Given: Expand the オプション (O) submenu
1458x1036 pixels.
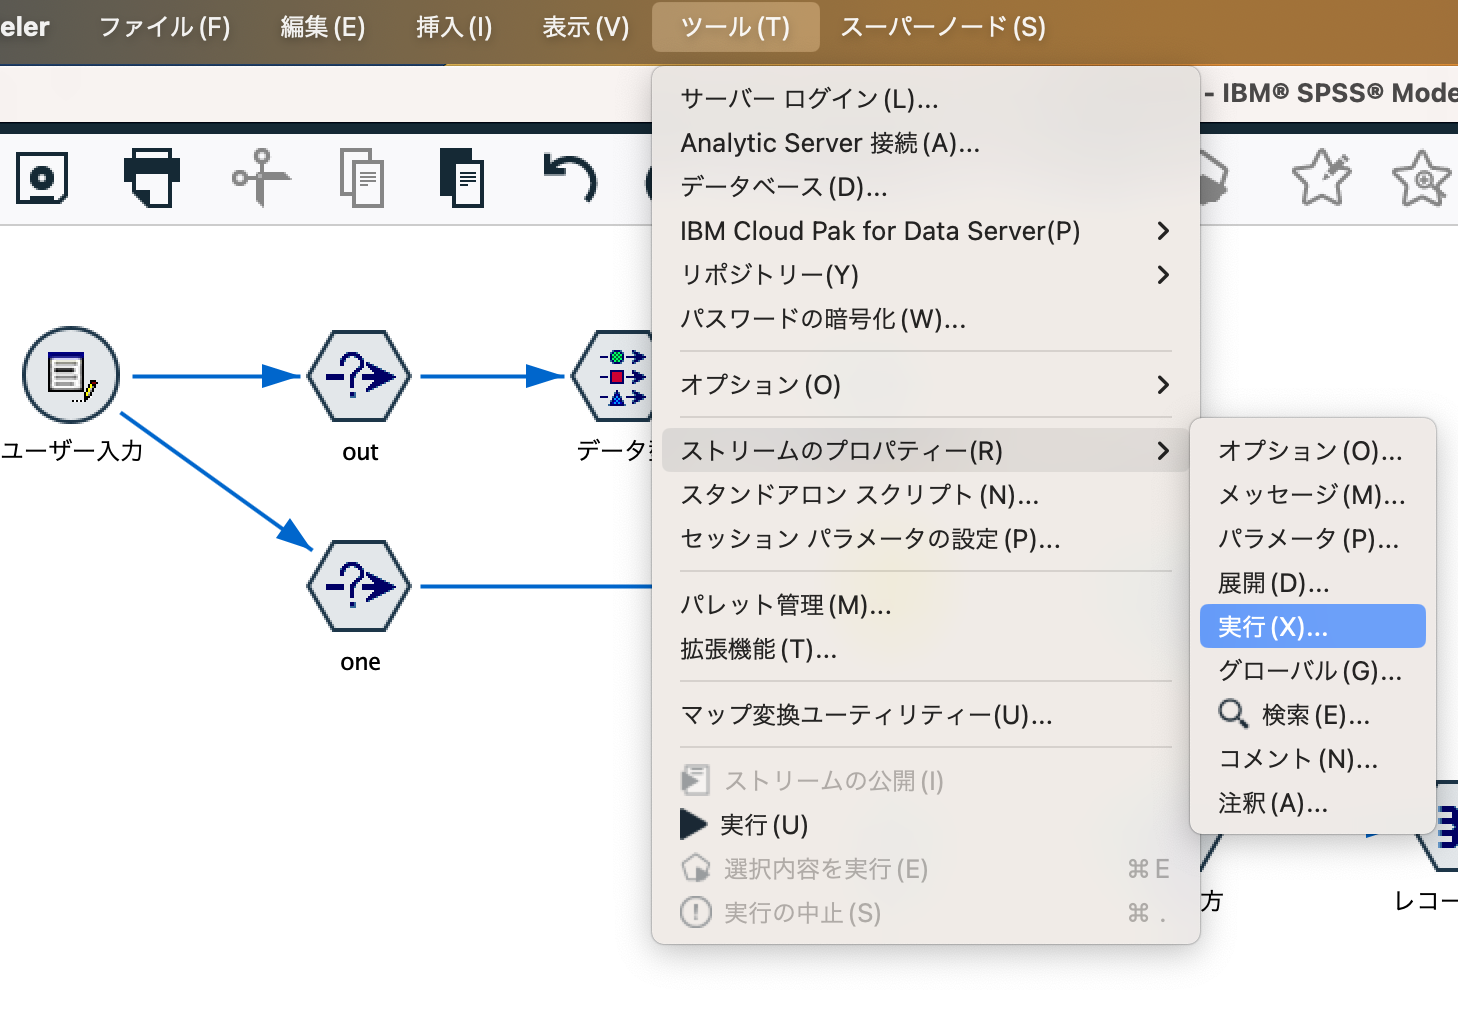Looking at the screenshot, I should click(x=759, y=385).
